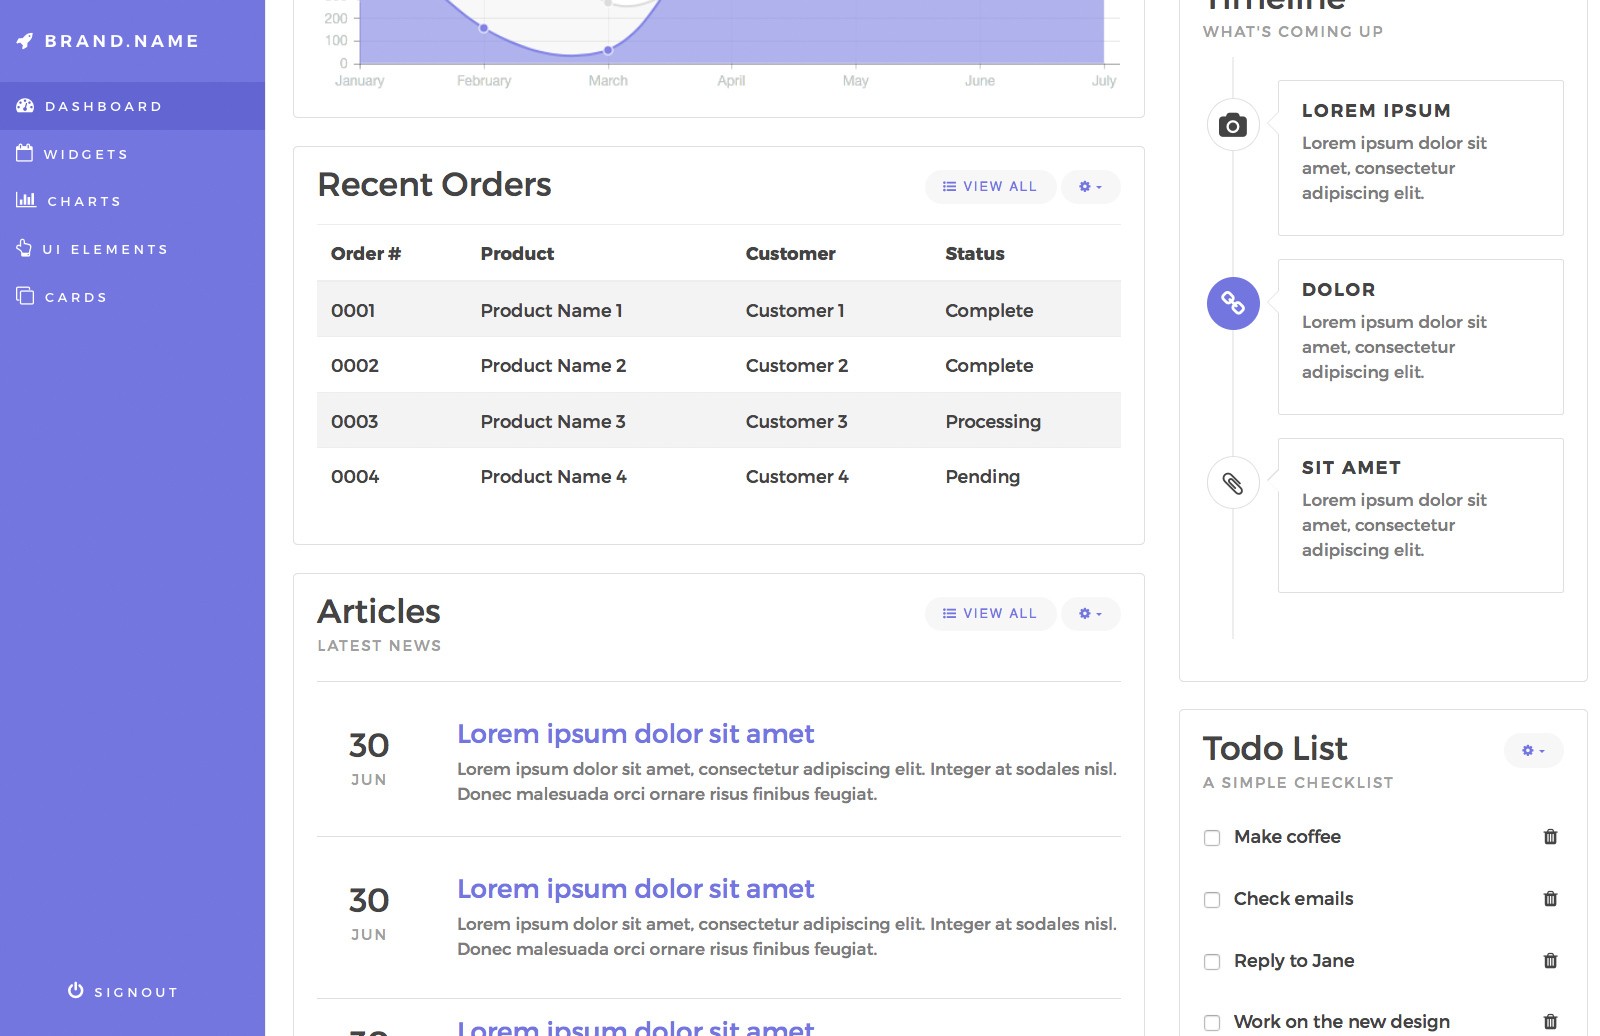This screenshot has width=1600, height=1036.
Task: Open the Charts sidebar item
Action: click(x=84, y=201)
